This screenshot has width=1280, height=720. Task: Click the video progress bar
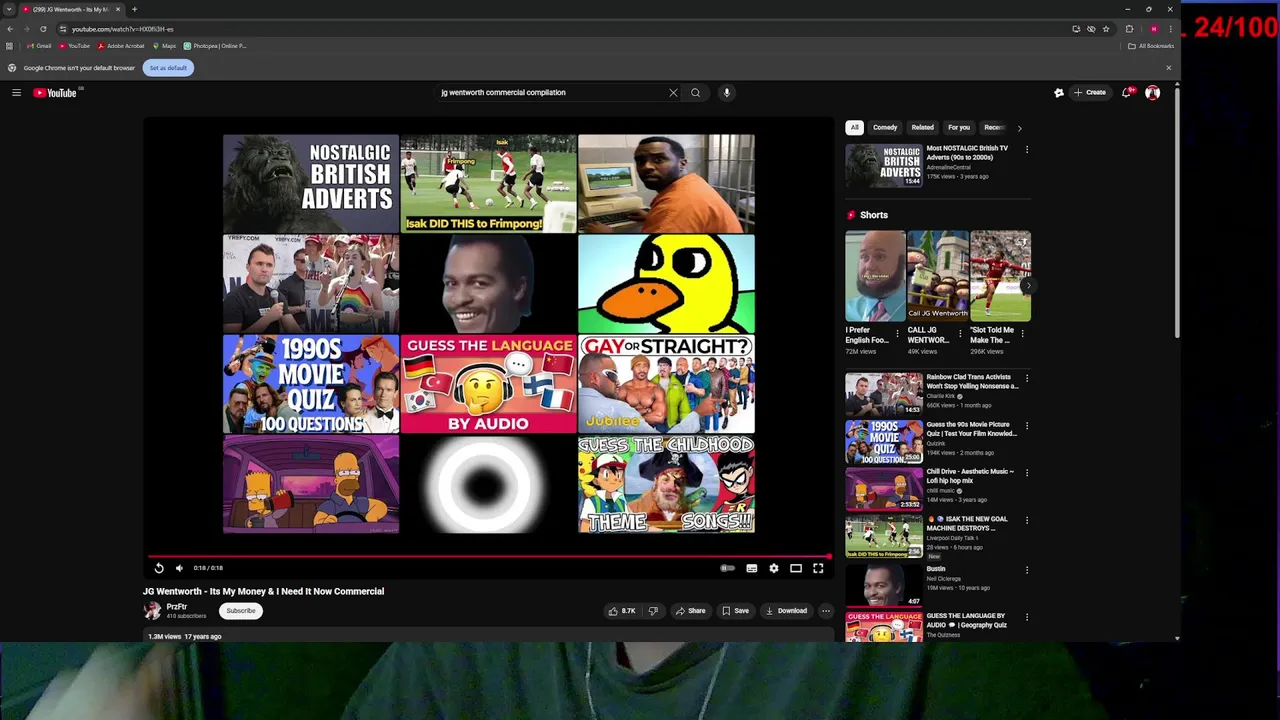pos(489,556)
